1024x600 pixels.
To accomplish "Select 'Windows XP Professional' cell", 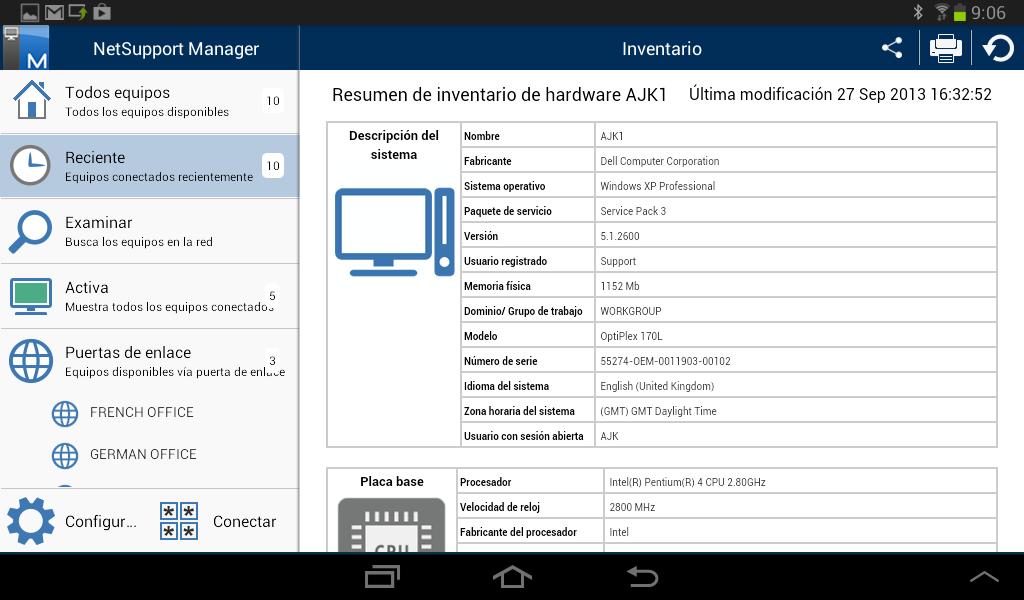I will tap(658, 186).
